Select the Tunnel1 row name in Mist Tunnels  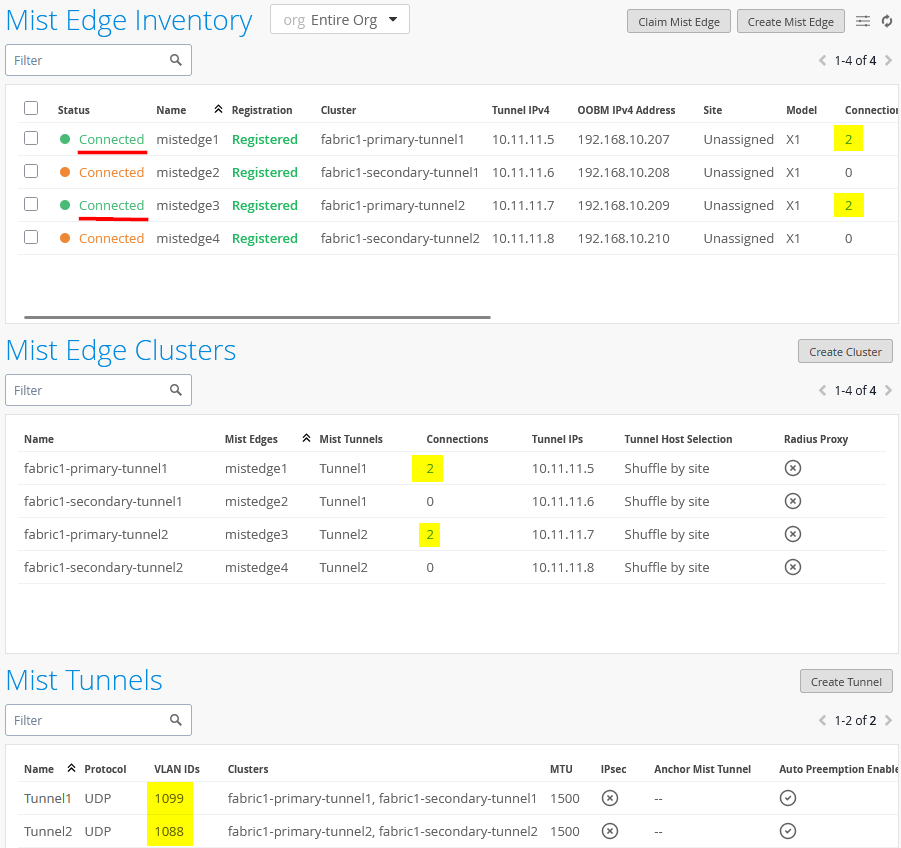point(48,799)
